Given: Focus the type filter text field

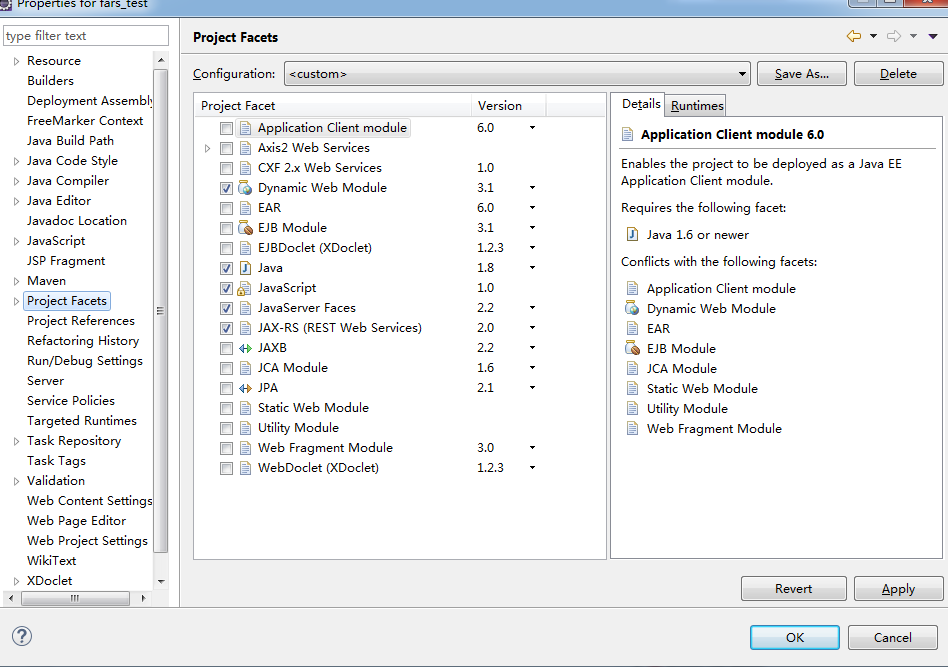Looking at the screenshot, I should (85, 36).
